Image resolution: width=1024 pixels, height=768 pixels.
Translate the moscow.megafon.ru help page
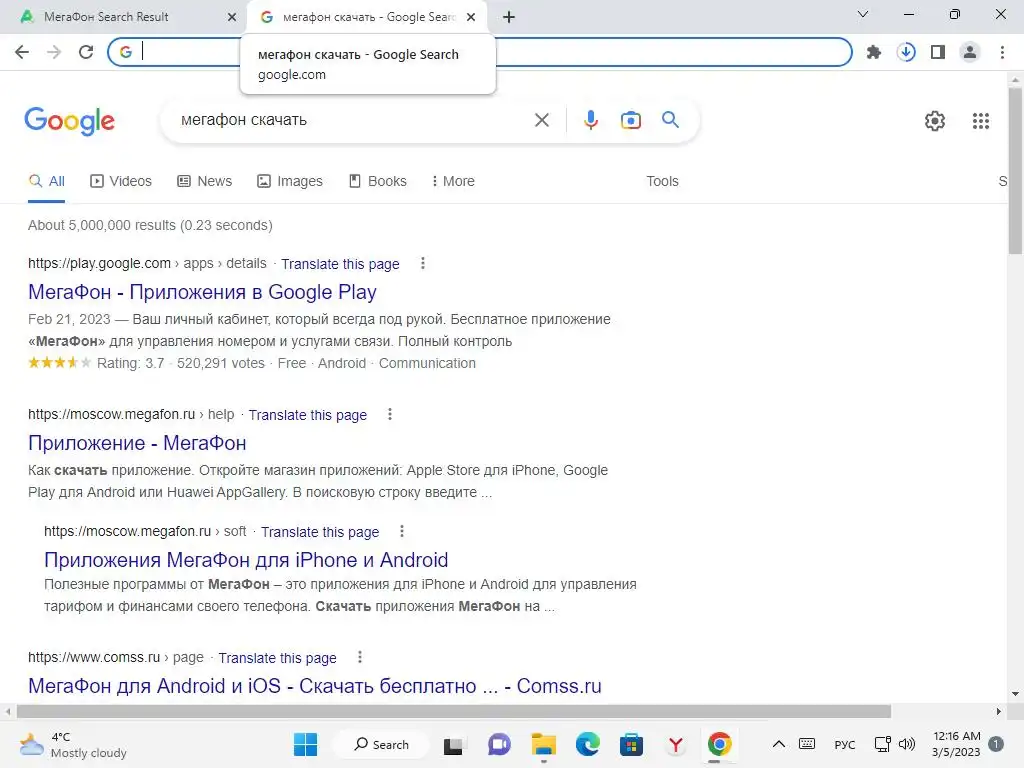point(308,415)
